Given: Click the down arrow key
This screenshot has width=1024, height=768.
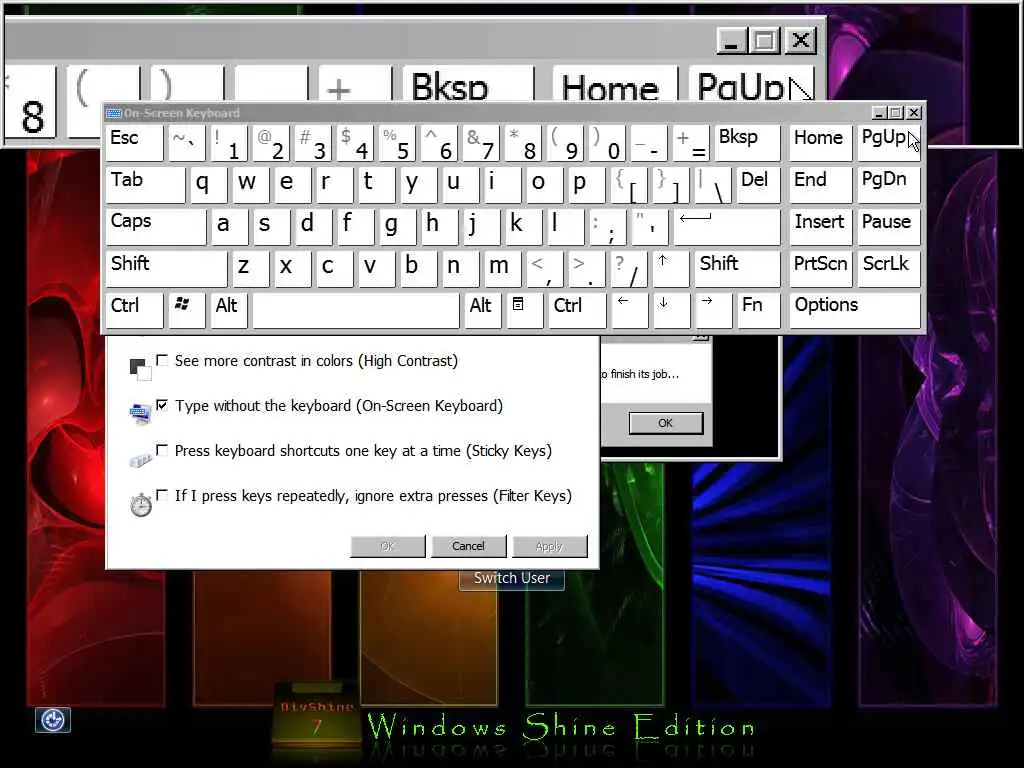Looking at the screenshot, I should click(x=671, y=310).
